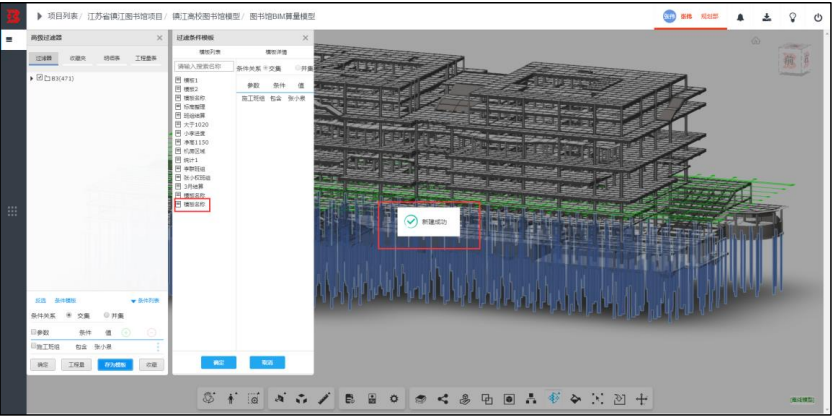Click the dotted grid icon on left sidebar
This screenshot has height=416, width=833.
coord(13,211)
